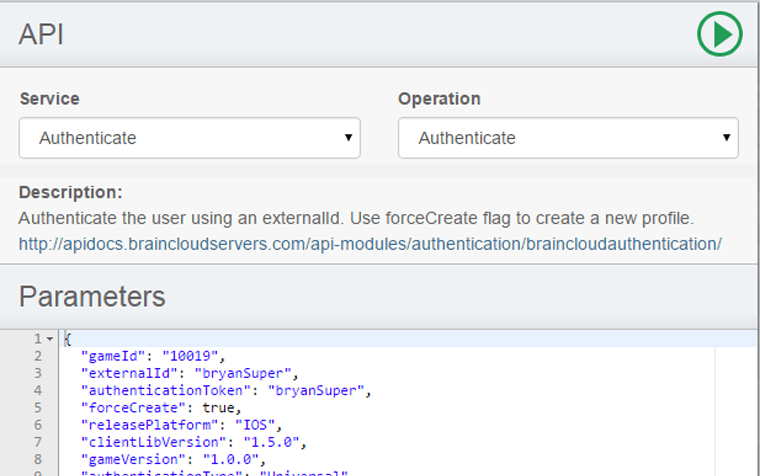Viewport: 760px width, 476px height.
Task: Click line number 2 in the editor gutter
Action: click(38, 356)
